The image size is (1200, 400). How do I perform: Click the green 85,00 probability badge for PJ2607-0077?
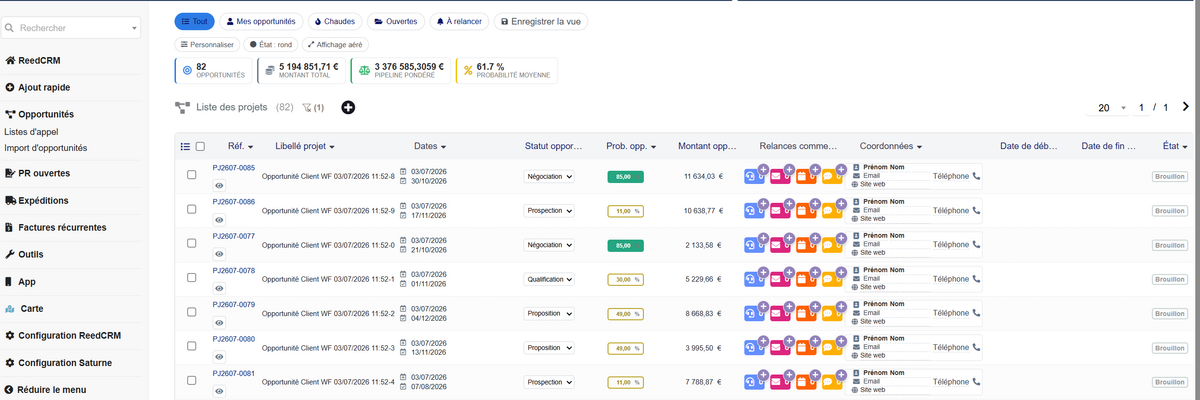coord(625,245)
